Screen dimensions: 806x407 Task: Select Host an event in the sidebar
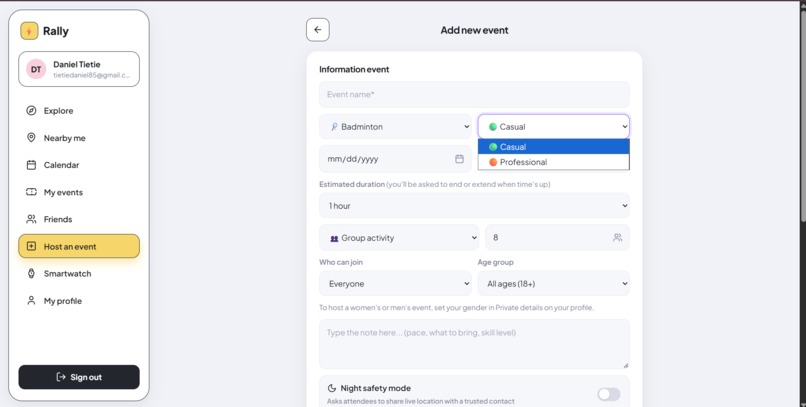pyautogui.click(x=79, y=246)
